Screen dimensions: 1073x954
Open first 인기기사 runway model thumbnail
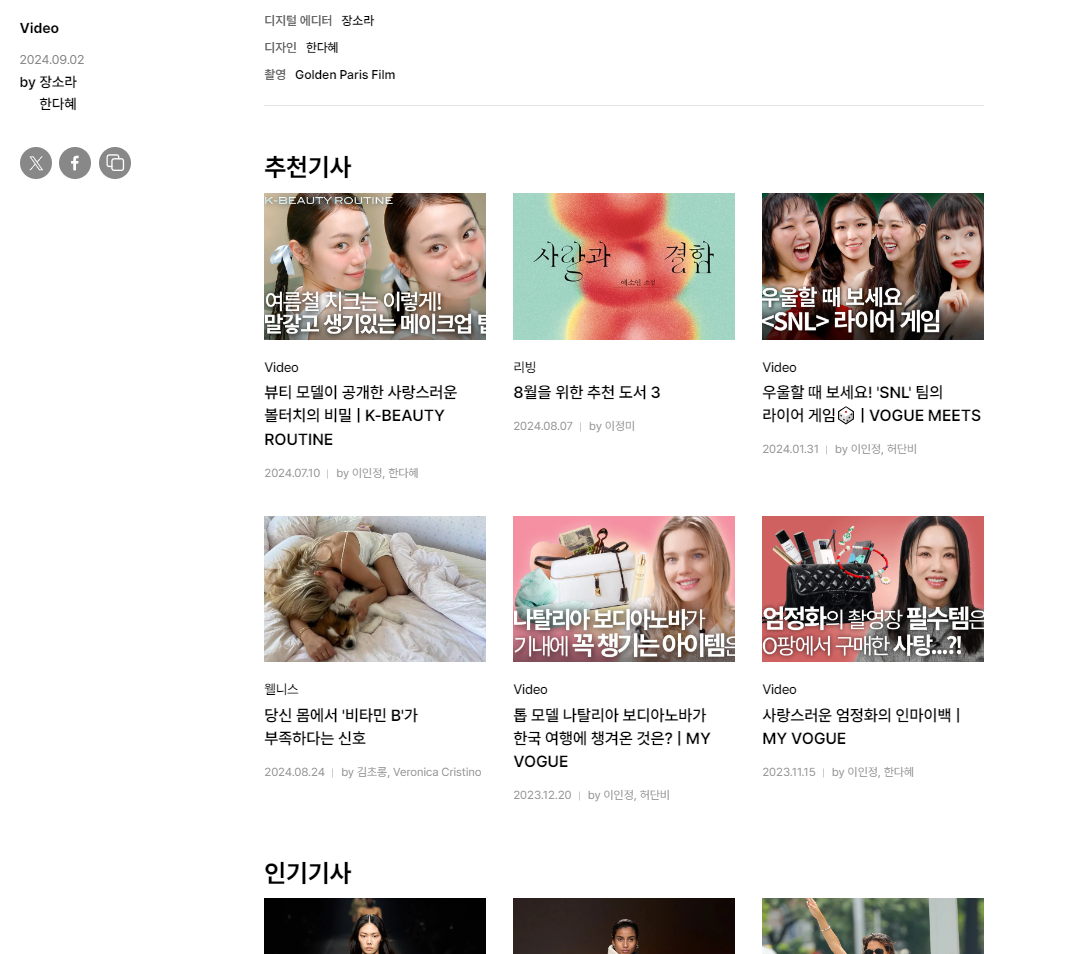[375, 926]
